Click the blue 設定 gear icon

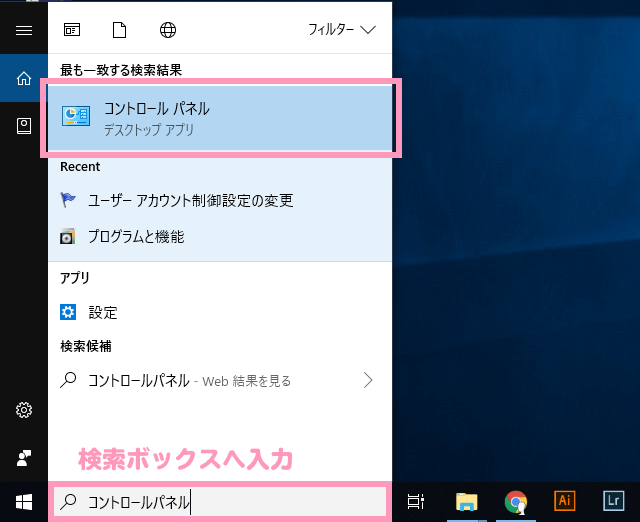click(68, 312)
